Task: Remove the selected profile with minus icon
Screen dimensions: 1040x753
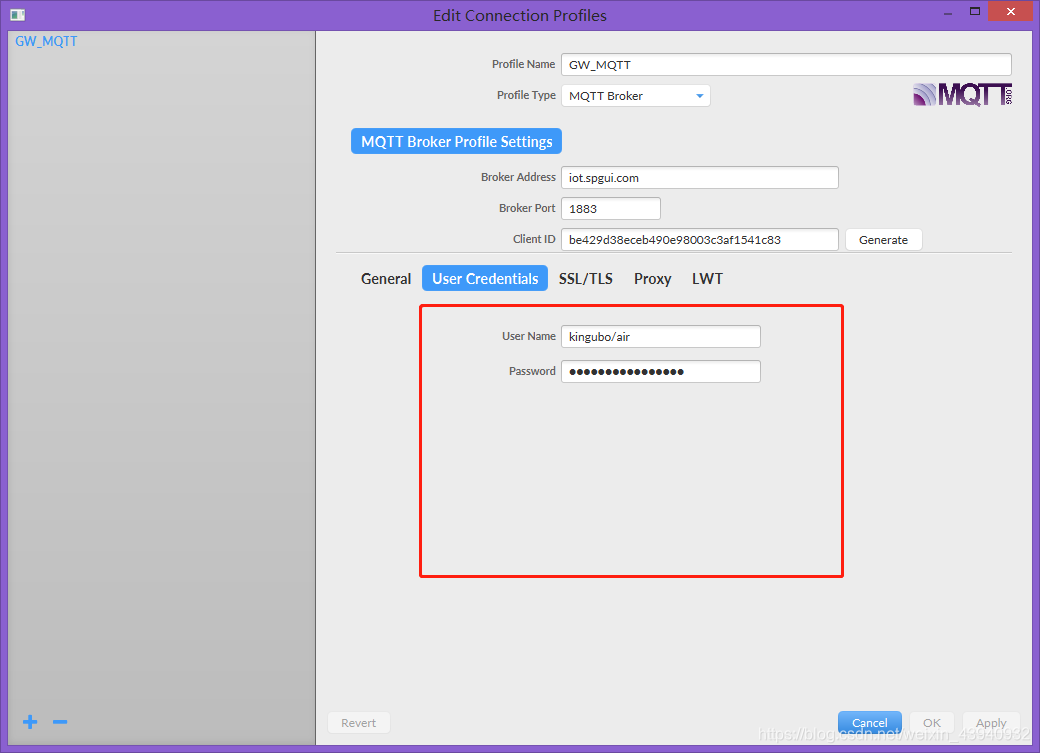Action: [x=60, y=722]
